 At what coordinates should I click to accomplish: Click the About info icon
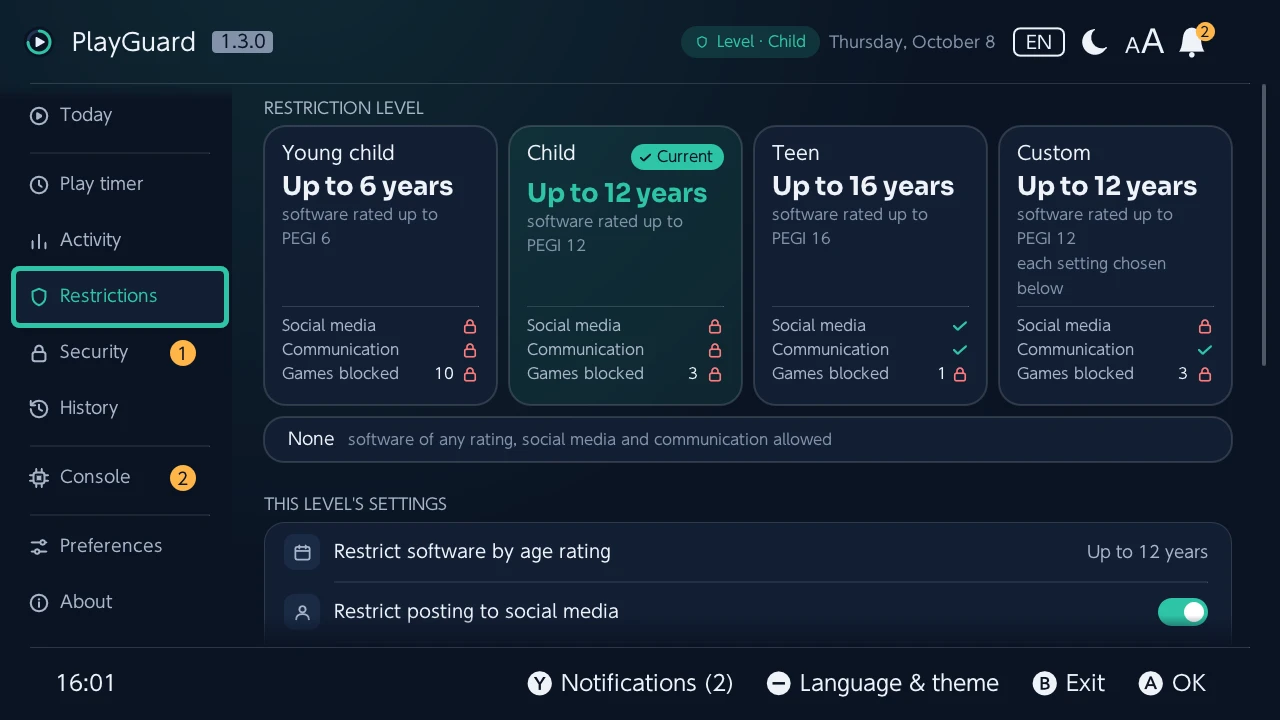coord(39,602)
